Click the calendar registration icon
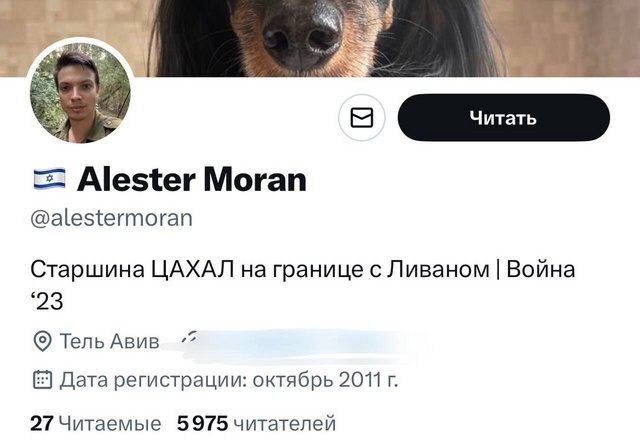640x441 pixels. pos(42,380)
